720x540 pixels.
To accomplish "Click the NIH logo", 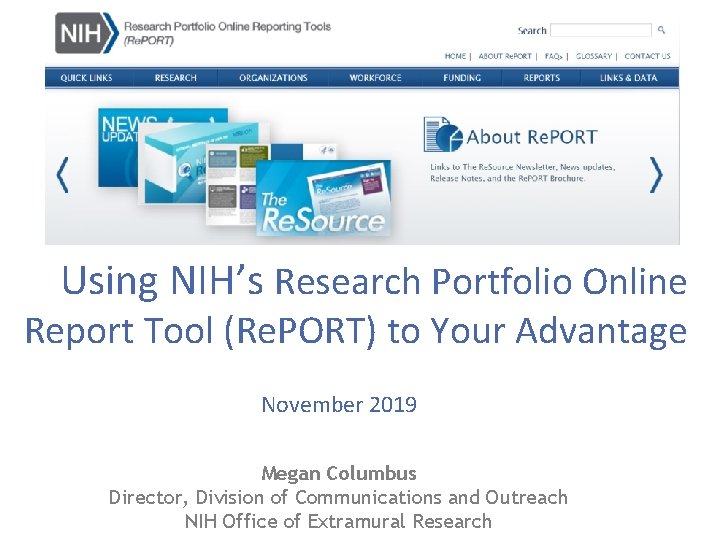I will point(87,33).
